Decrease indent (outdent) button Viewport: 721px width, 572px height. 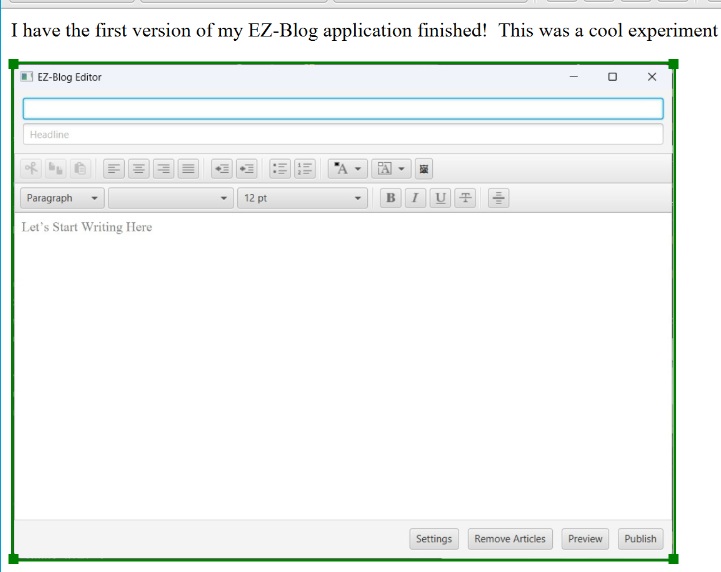pyautogui.click(x=222, y=169)
